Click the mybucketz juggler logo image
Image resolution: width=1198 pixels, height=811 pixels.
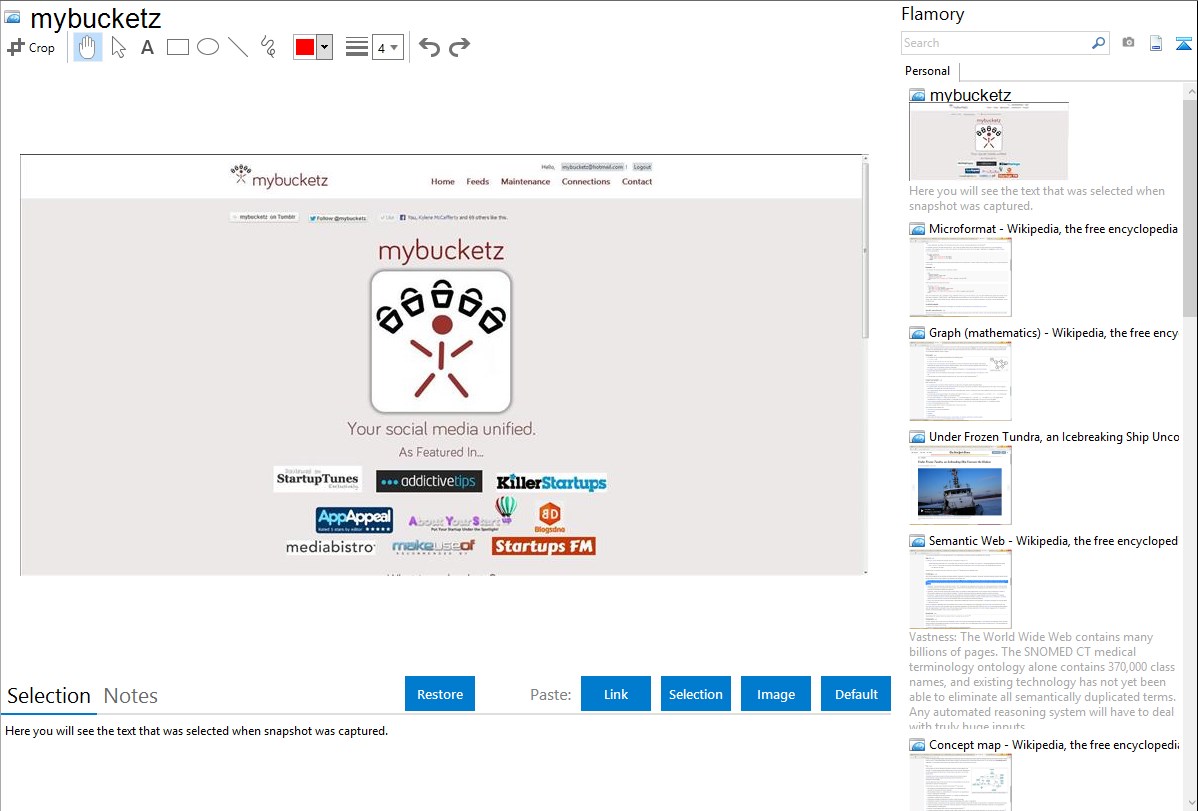tap(441, 342)
